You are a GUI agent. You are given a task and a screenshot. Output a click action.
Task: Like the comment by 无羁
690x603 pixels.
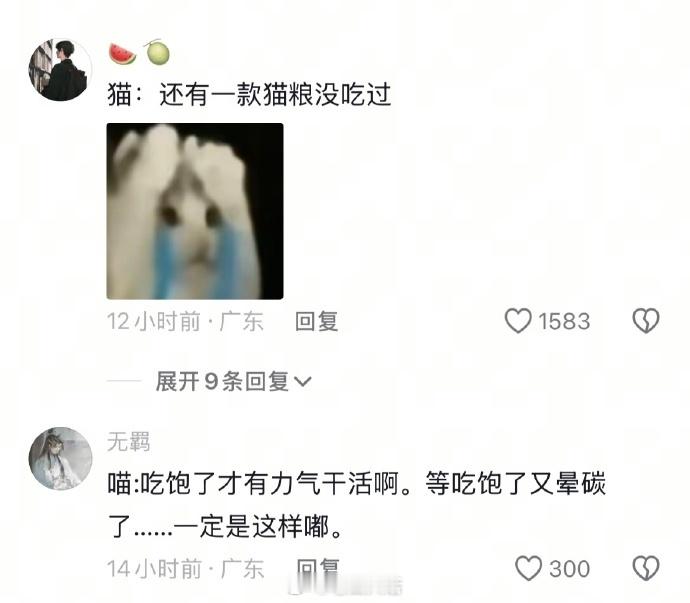tap(528, 568)
